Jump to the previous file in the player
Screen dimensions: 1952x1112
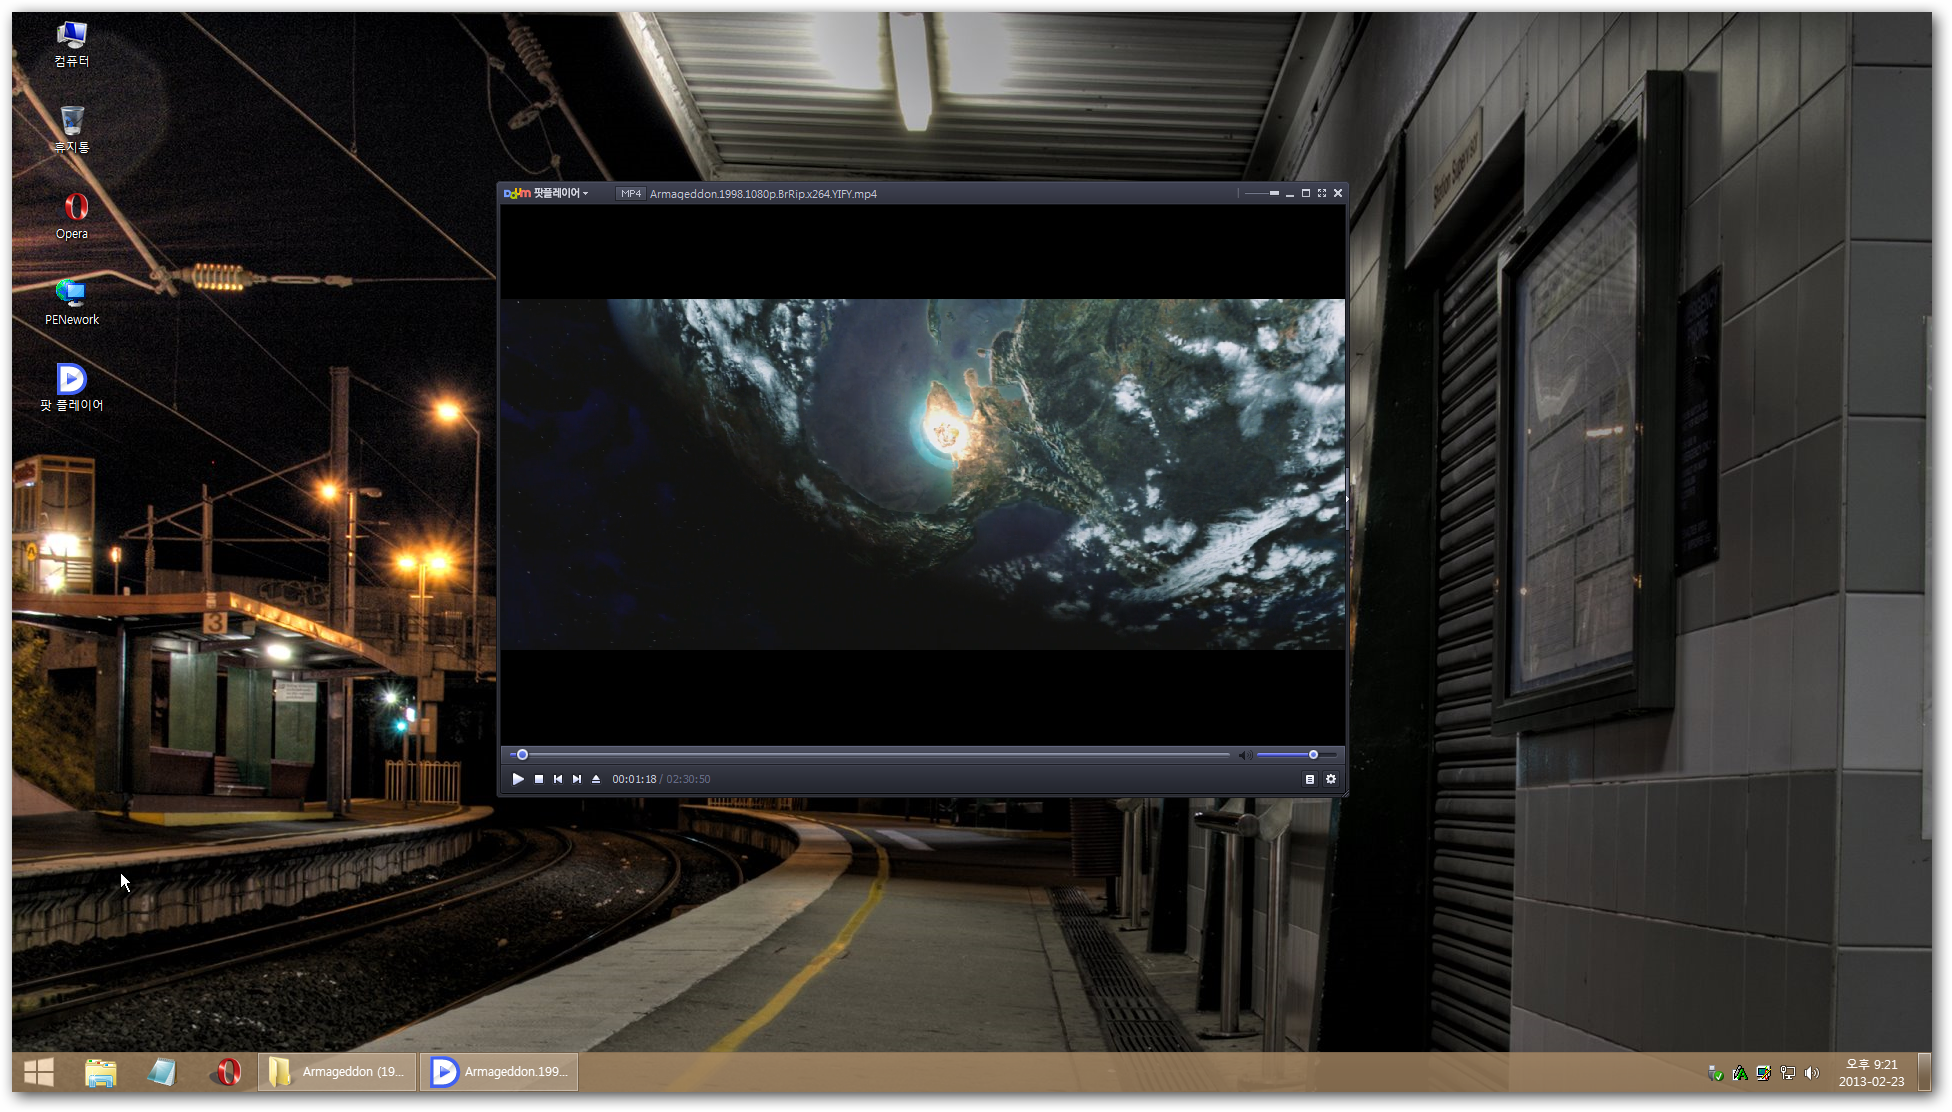(x=558, y=779)
